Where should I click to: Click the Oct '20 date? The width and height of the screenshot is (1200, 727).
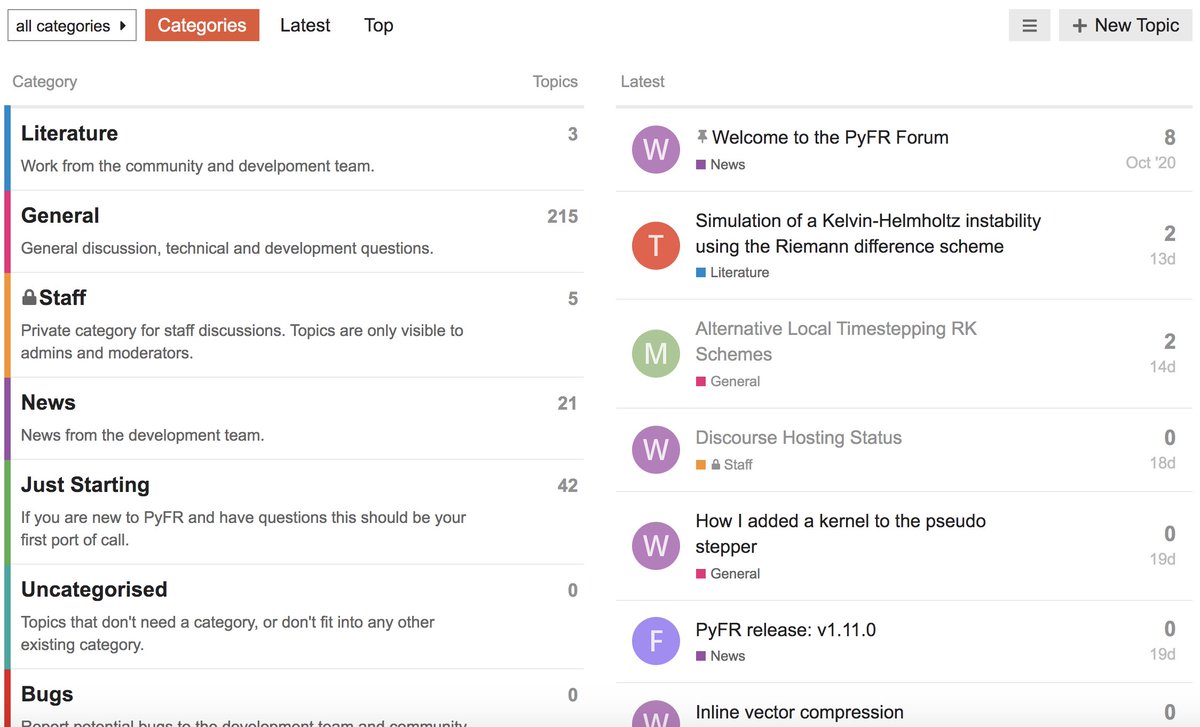pyautogui.click(x=1151, y=162)
